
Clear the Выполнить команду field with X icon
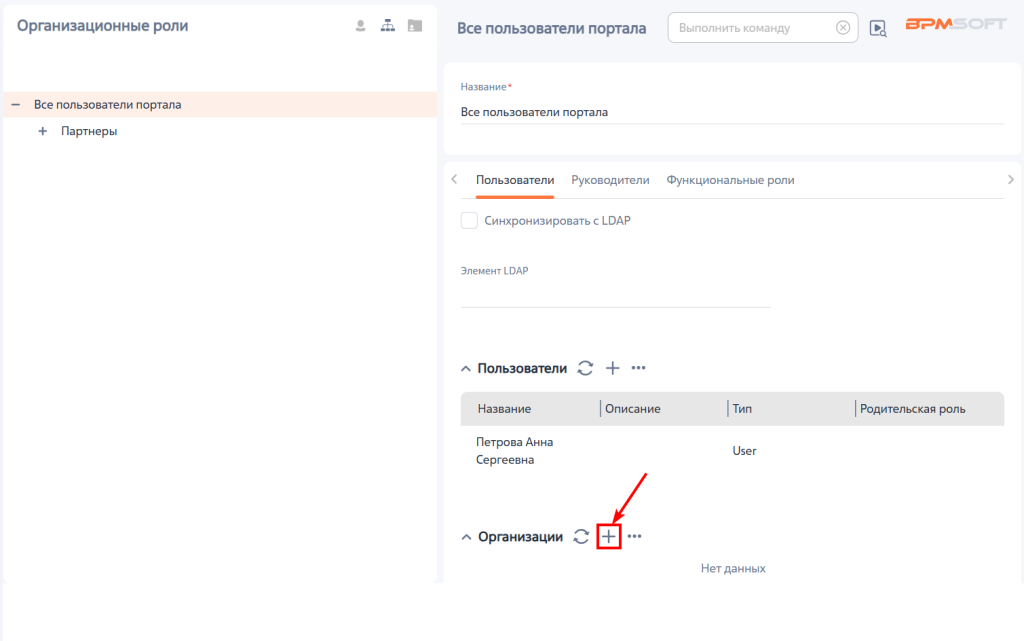(x=843, y=27)
